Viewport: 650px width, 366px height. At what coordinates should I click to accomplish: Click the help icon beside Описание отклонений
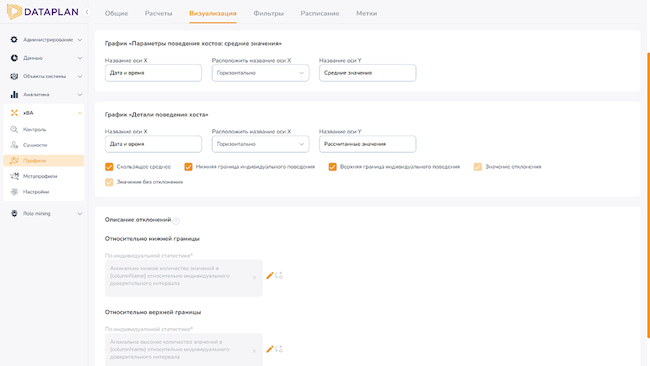176,221
